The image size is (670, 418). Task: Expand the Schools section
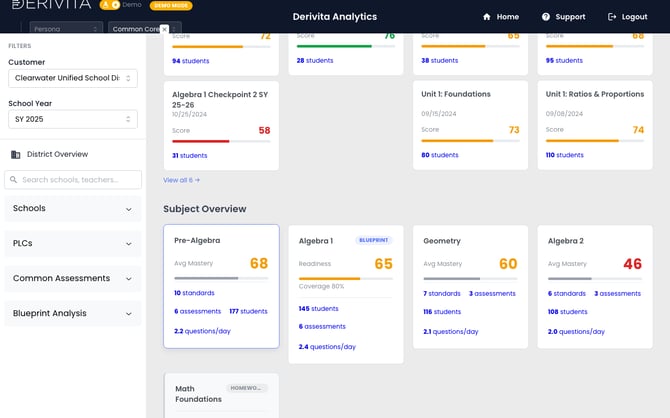[x=73, y=209]
